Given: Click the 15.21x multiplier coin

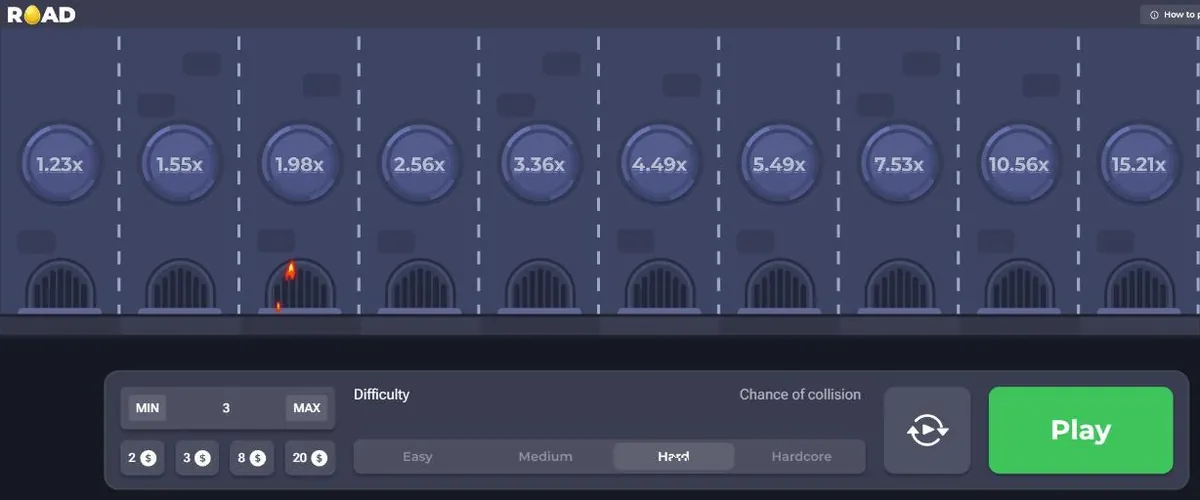Looking at the screenshot, I should [1140, 165].
